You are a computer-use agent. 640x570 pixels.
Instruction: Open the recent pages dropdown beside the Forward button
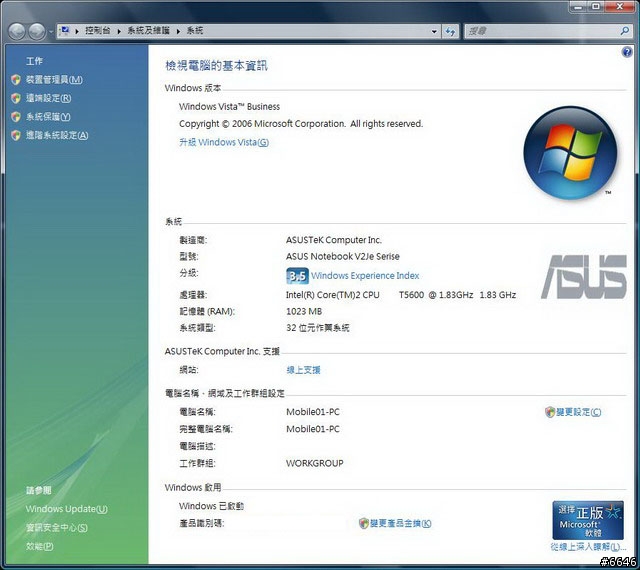coord(51,31)
